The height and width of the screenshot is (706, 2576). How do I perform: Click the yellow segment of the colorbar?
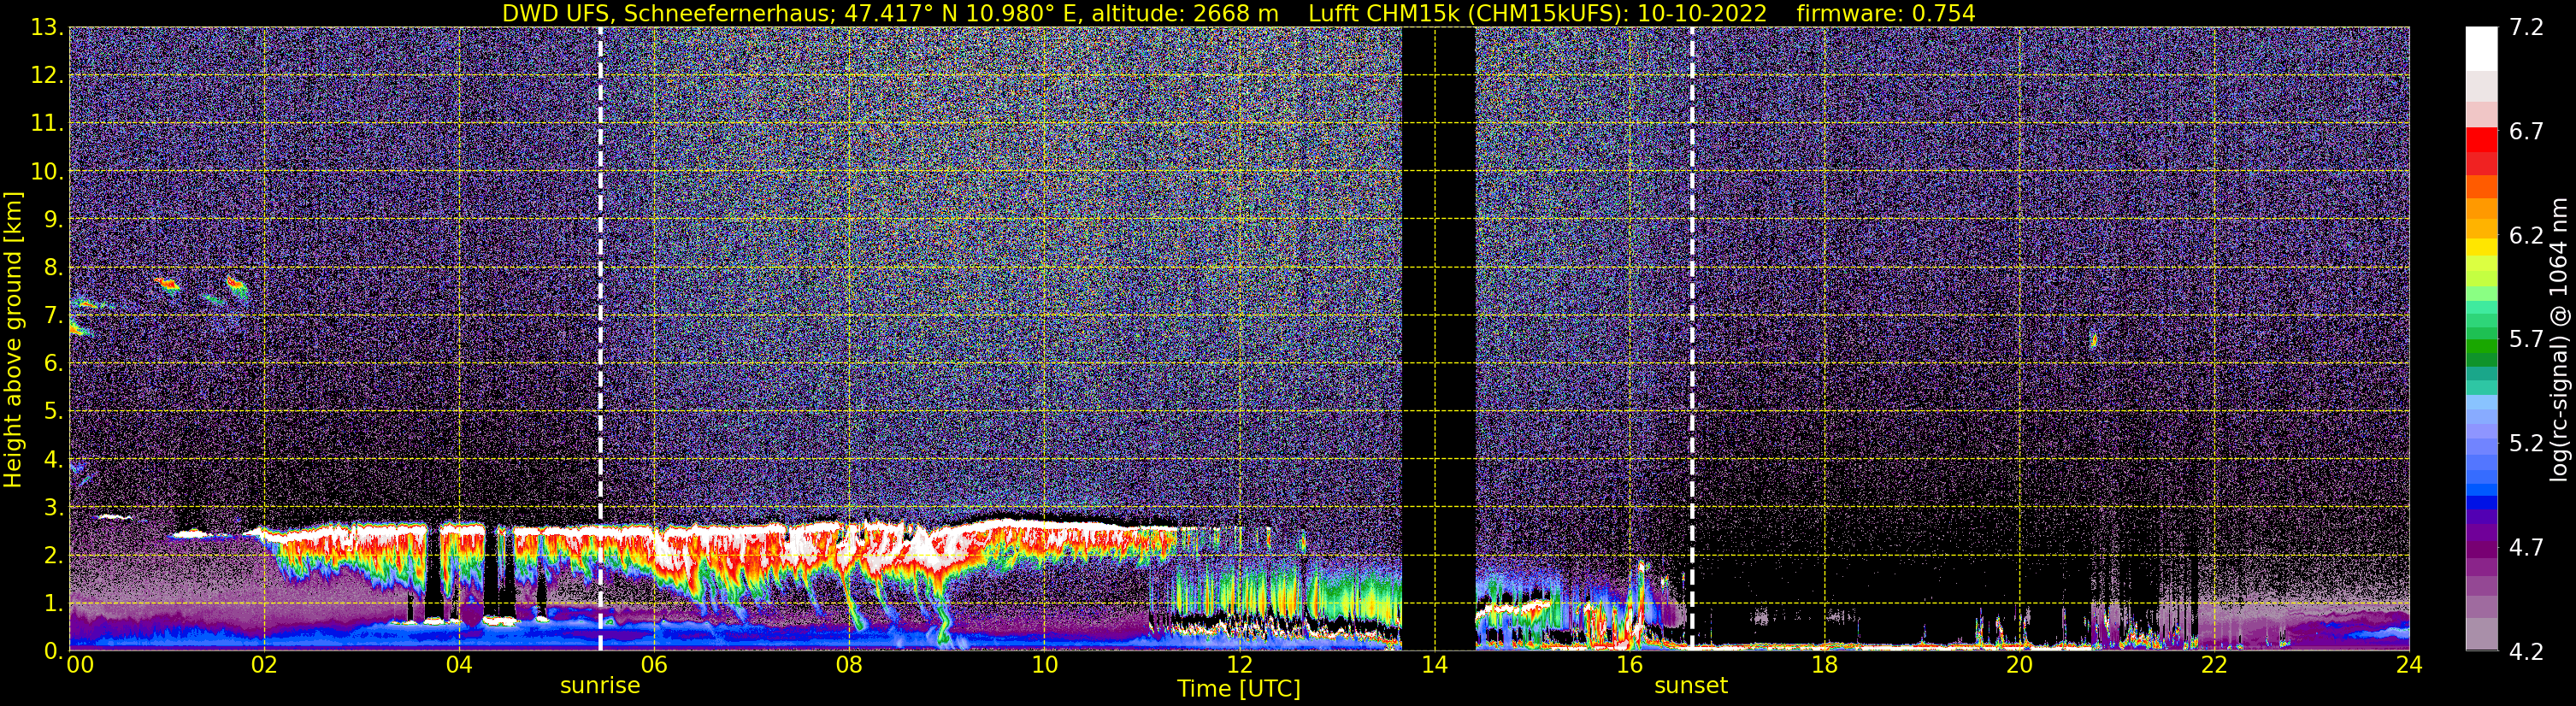tap(2482, 248)
